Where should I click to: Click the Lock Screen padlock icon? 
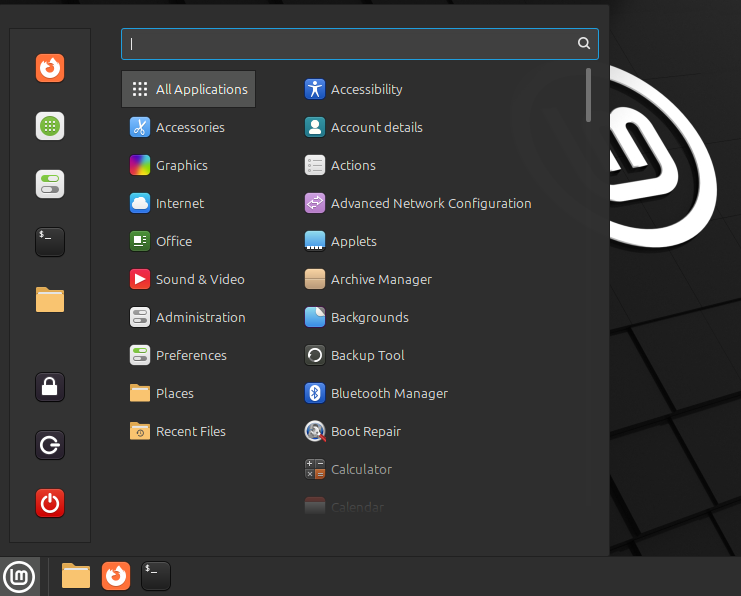click(50, 387)
